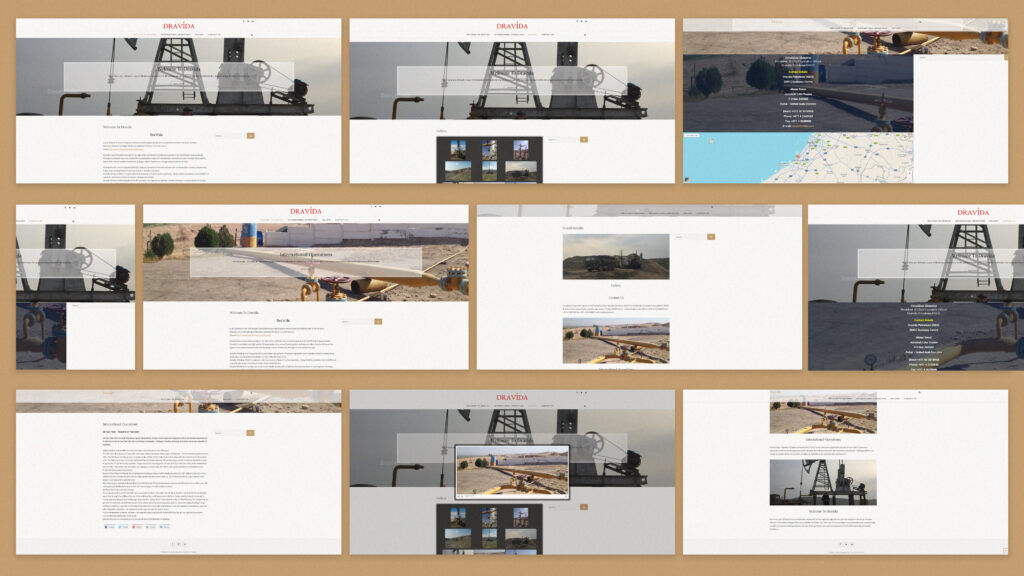Click the enlarged lightbox photo in the bottom-middle page

[x=511, y=470]
